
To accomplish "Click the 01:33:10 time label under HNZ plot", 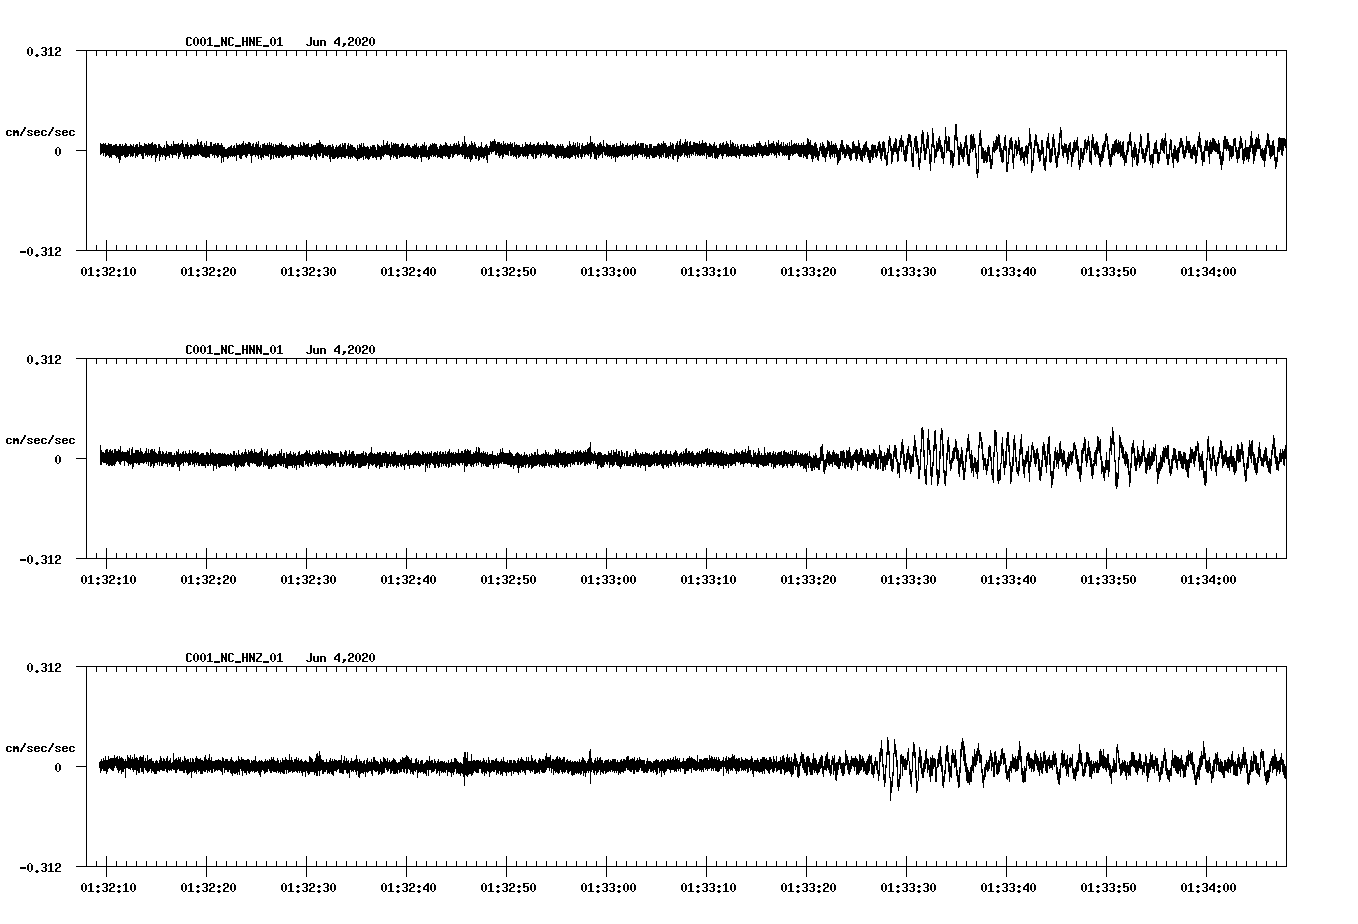I will (x=708, y=888).
